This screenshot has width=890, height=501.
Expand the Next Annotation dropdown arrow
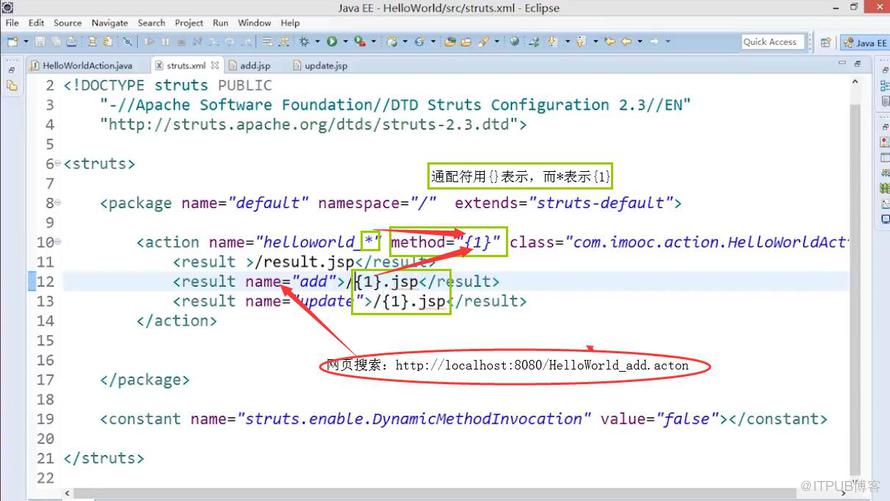(x=567, y=41)
